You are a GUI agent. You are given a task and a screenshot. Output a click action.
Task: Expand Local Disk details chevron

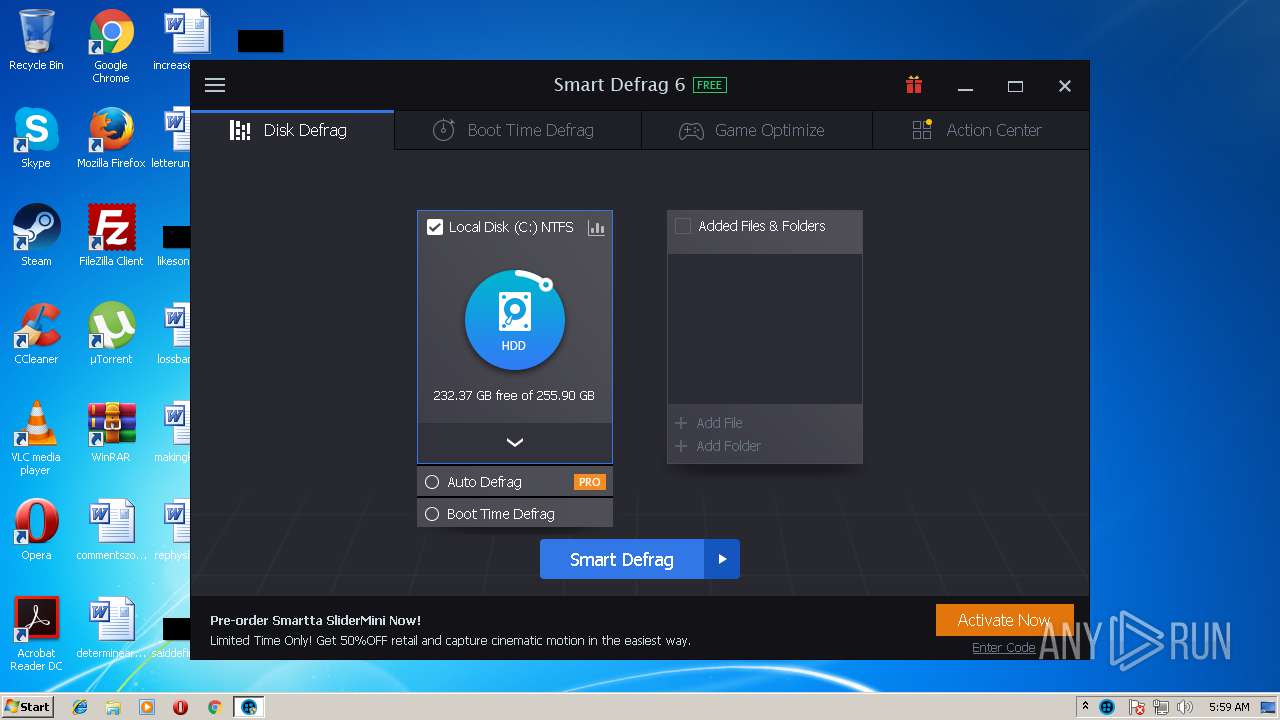tap(515, 442)
